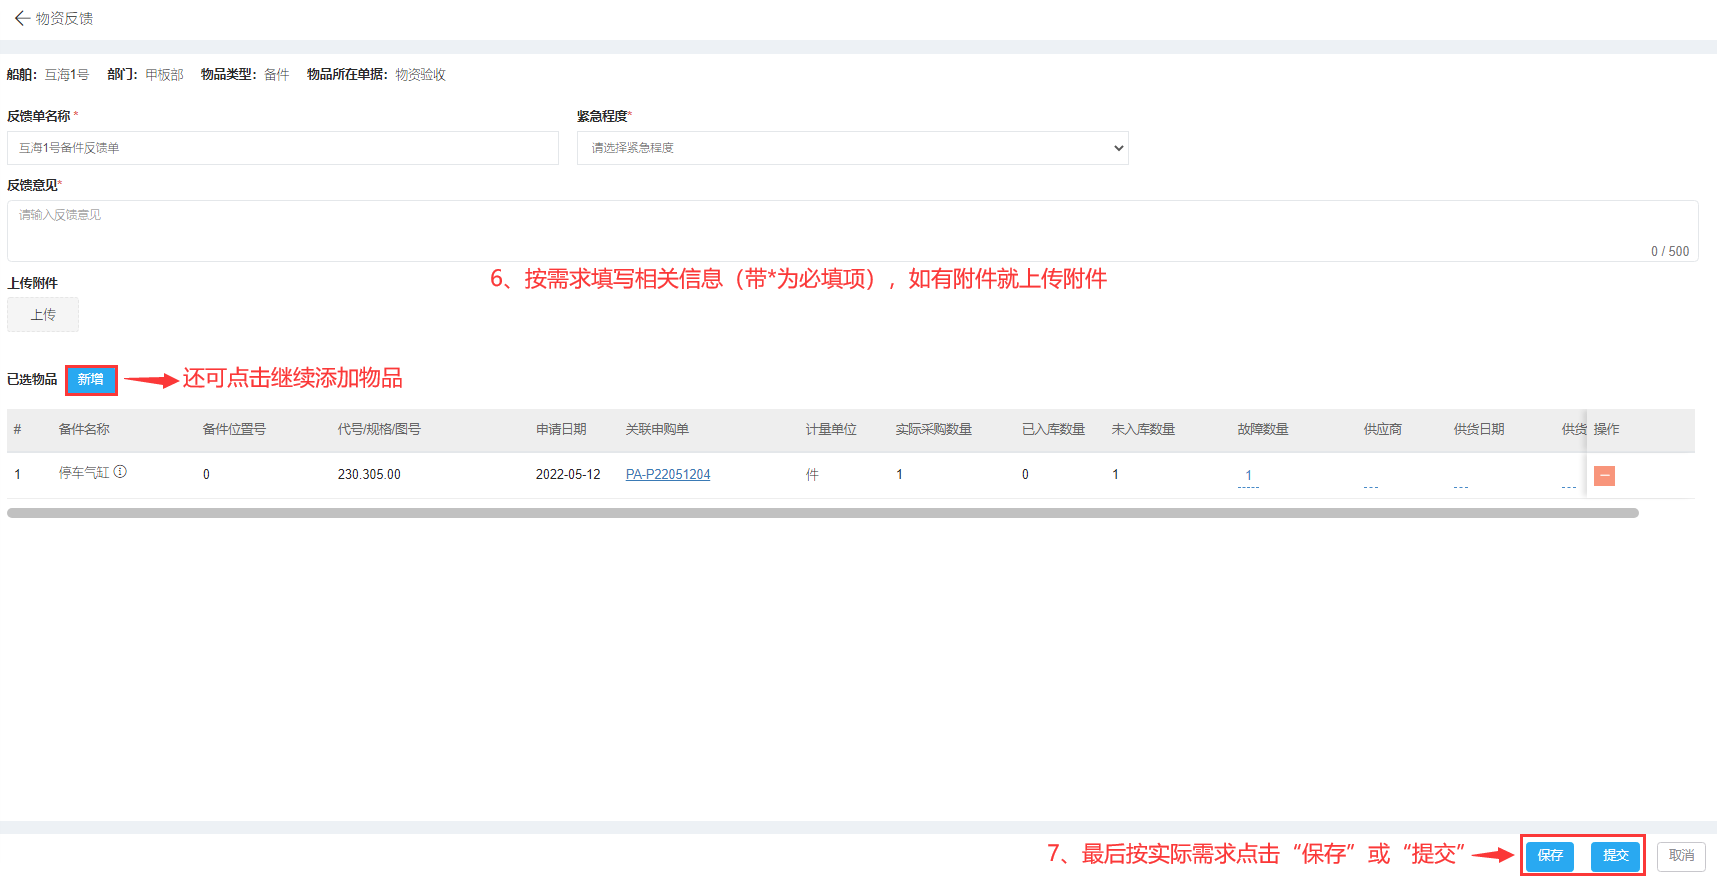Click the 件 unit cell

pyautogui.click(x=812, y=475)
